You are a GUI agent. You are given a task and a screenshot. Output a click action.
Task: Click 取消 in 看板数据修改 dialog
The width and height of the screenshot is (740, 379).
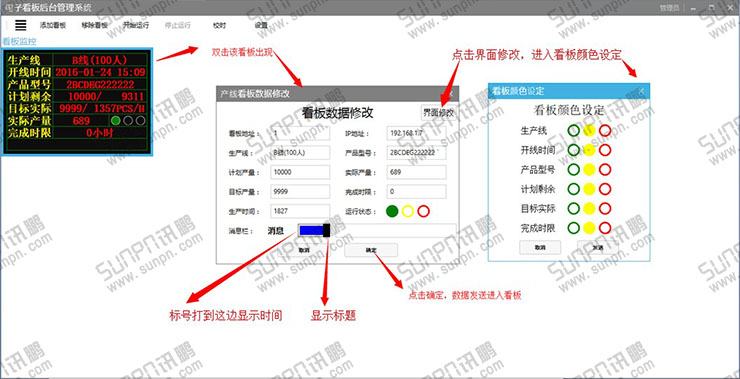point(304,250)
